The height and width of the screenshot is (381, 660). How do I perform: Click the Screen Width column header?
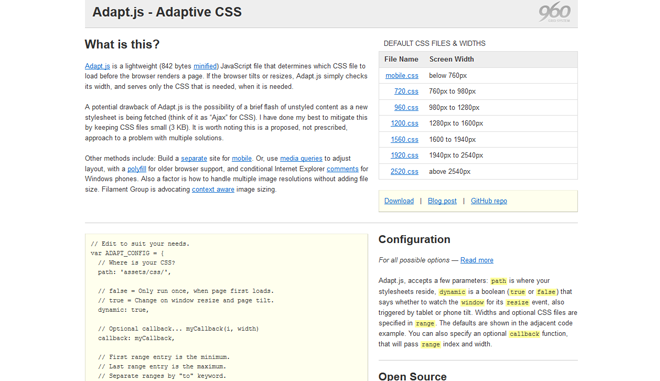tap(452, 59)
